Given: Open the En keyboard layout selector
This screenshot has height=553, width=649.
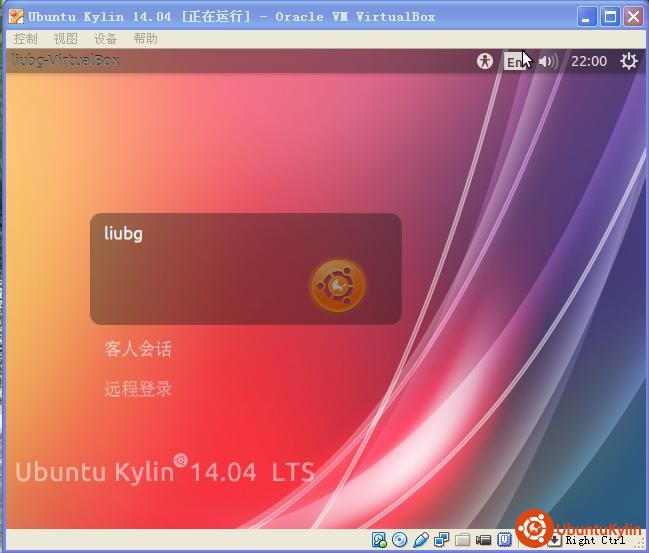Looking at the screenshot, I should pyautogui.click(x=514, y=61).
